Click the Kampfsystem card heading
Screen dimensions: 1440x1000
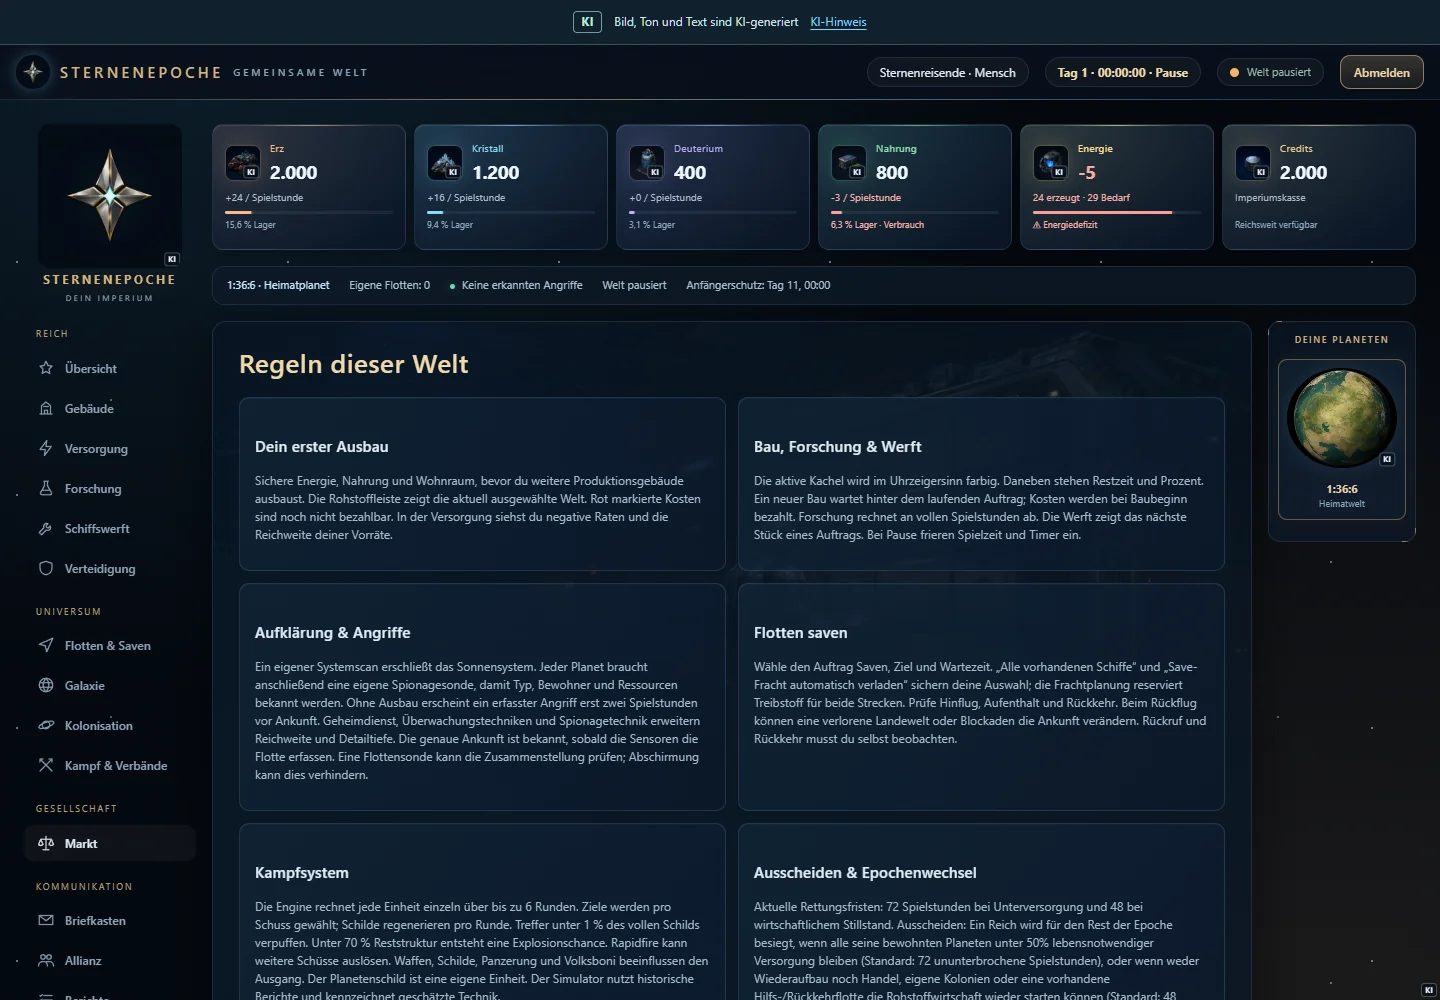click(301, 872)
